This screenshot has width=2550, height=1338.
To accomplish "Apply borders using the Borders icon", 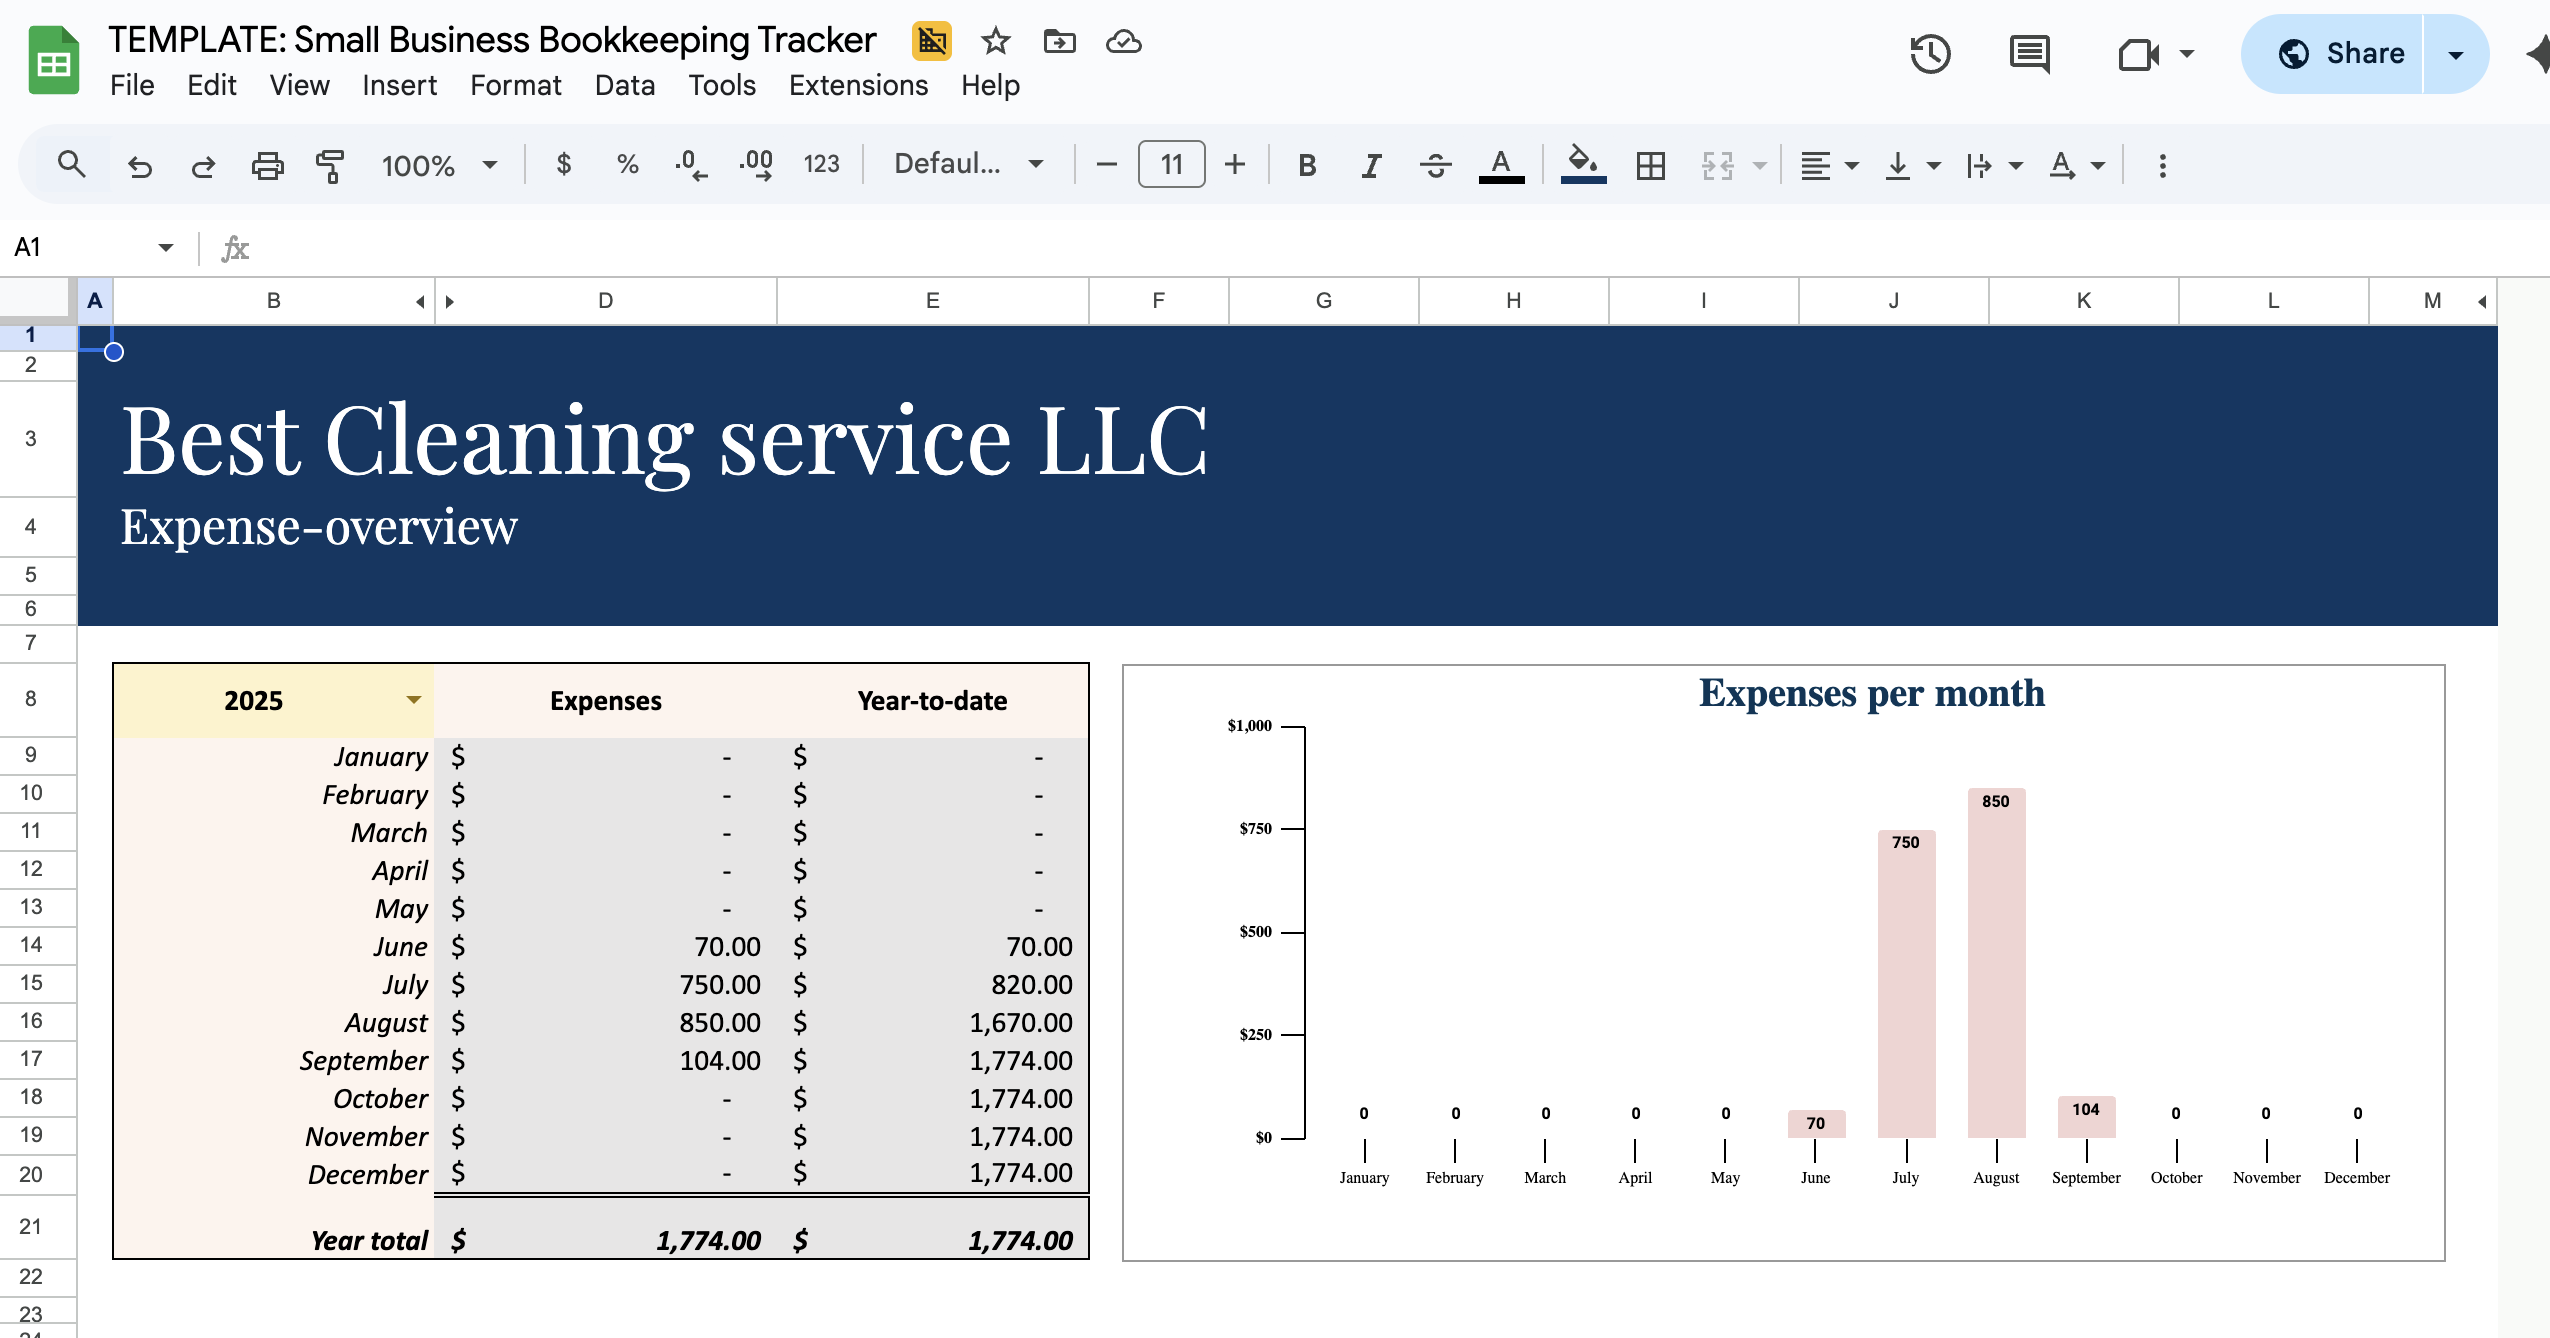I will (1650, 164).
